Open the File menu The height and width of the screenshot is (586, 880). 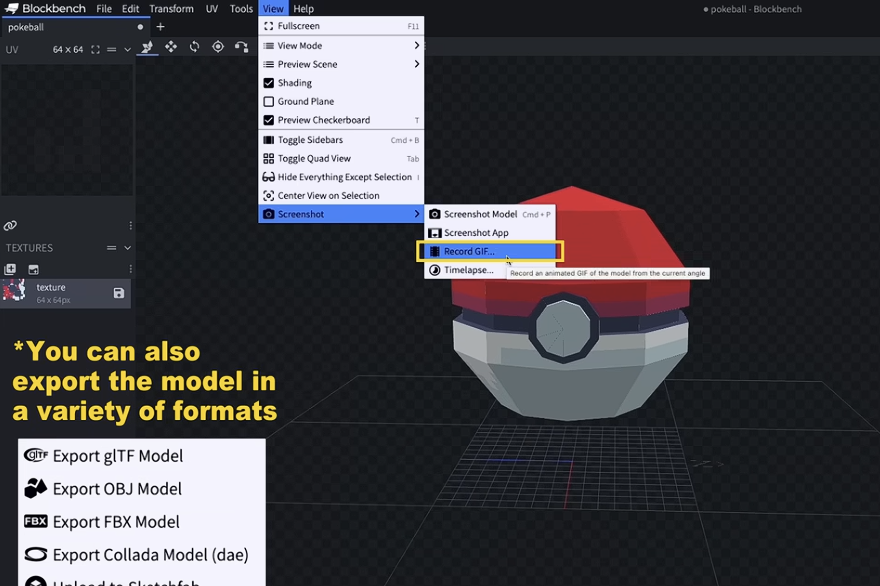pos(104,8)
